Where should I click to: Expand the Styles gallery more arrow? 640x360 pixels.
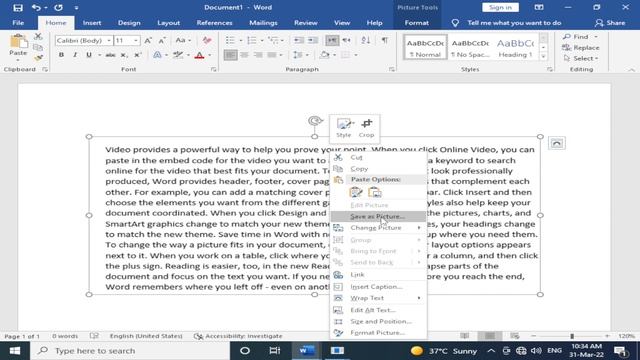(543, 57)
